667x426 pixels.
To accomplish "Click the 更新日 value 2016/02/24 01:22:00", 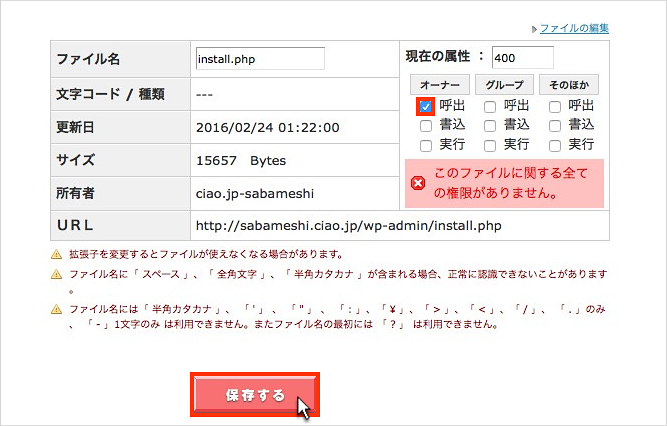I will 268,127.
